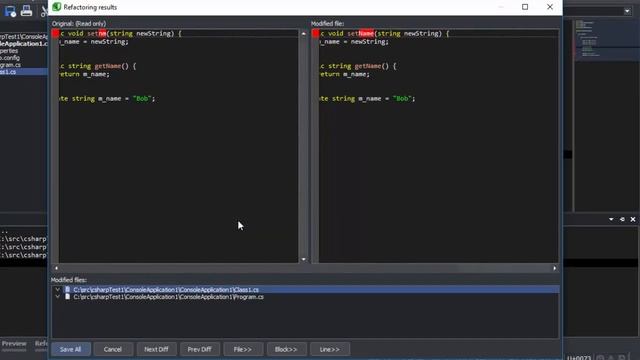Click horizontal scrollbar right arrow
The width and height of the screenshot is (640, 360).
pyautogui.click(x=554, y=268)
